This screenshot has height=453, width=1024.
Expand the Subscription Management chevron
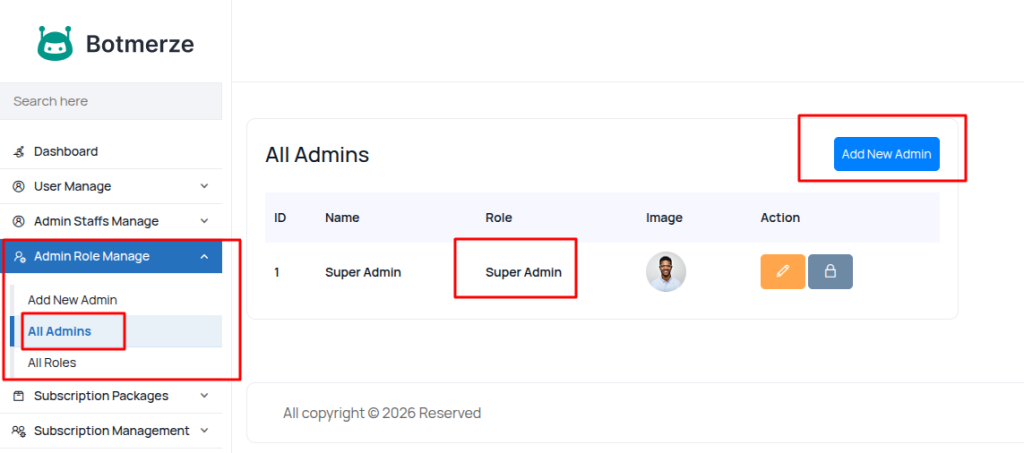(204, 431)
